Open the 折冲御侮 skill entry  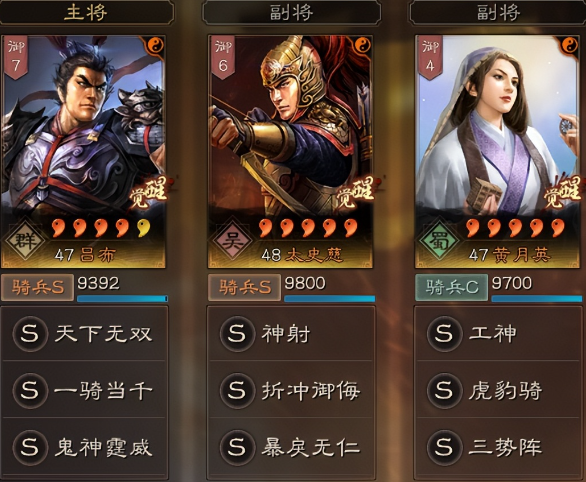point(292,390)
